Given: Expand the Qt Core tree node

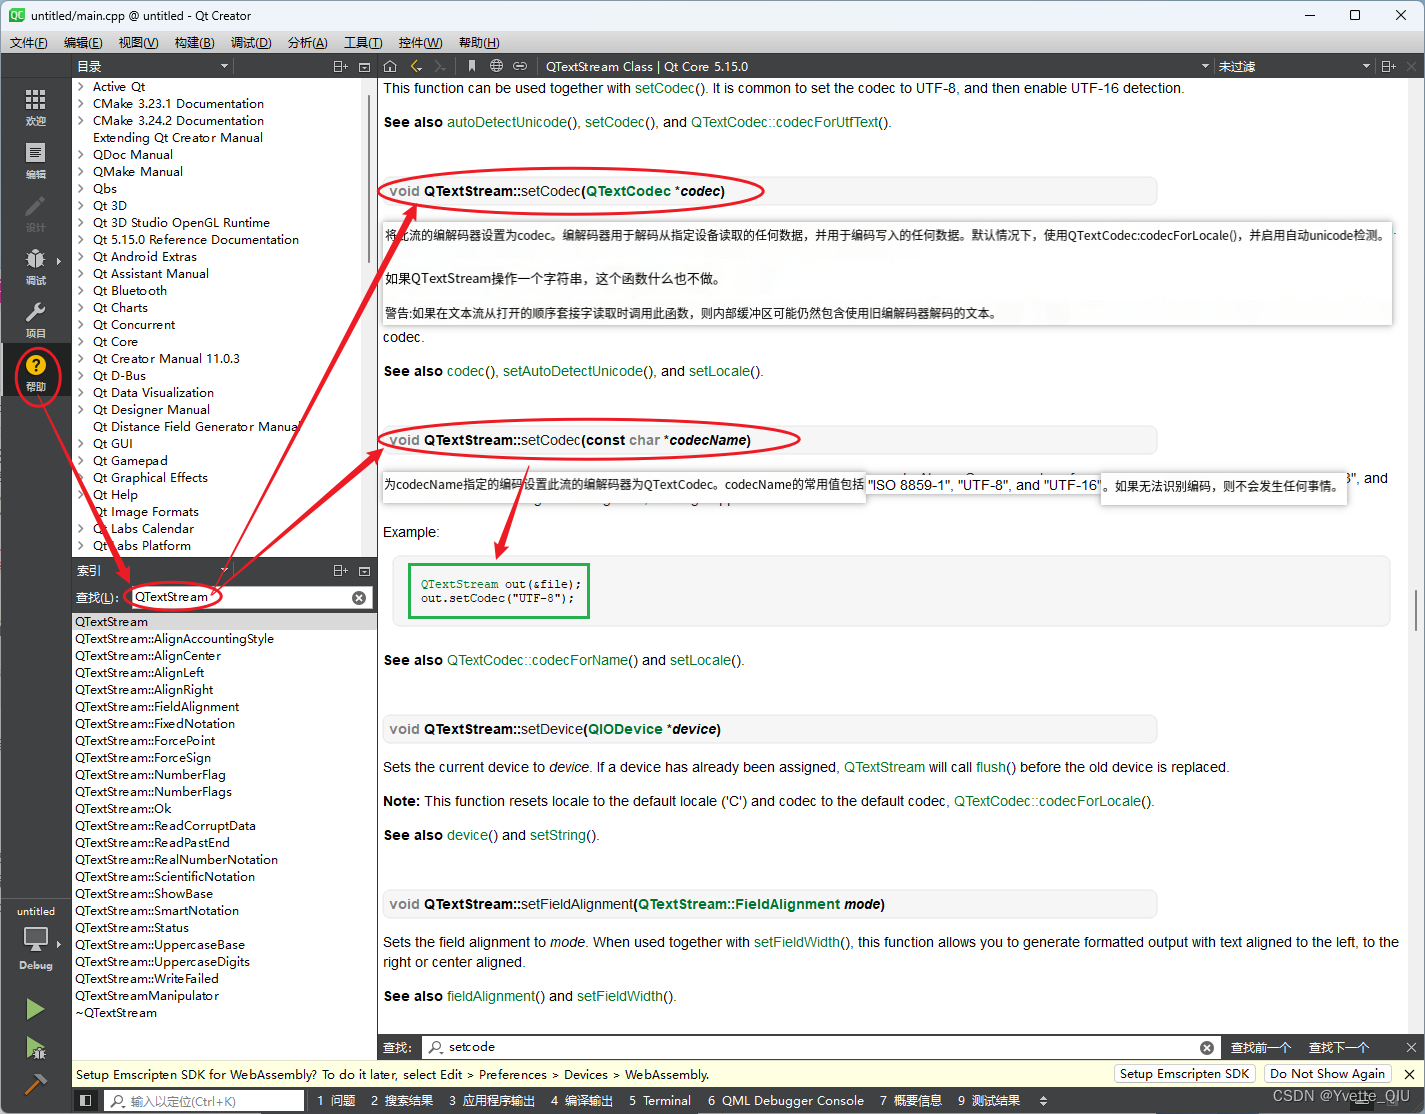Looking at the screenshot, I should pyautogui.click(x=81, y=341).
